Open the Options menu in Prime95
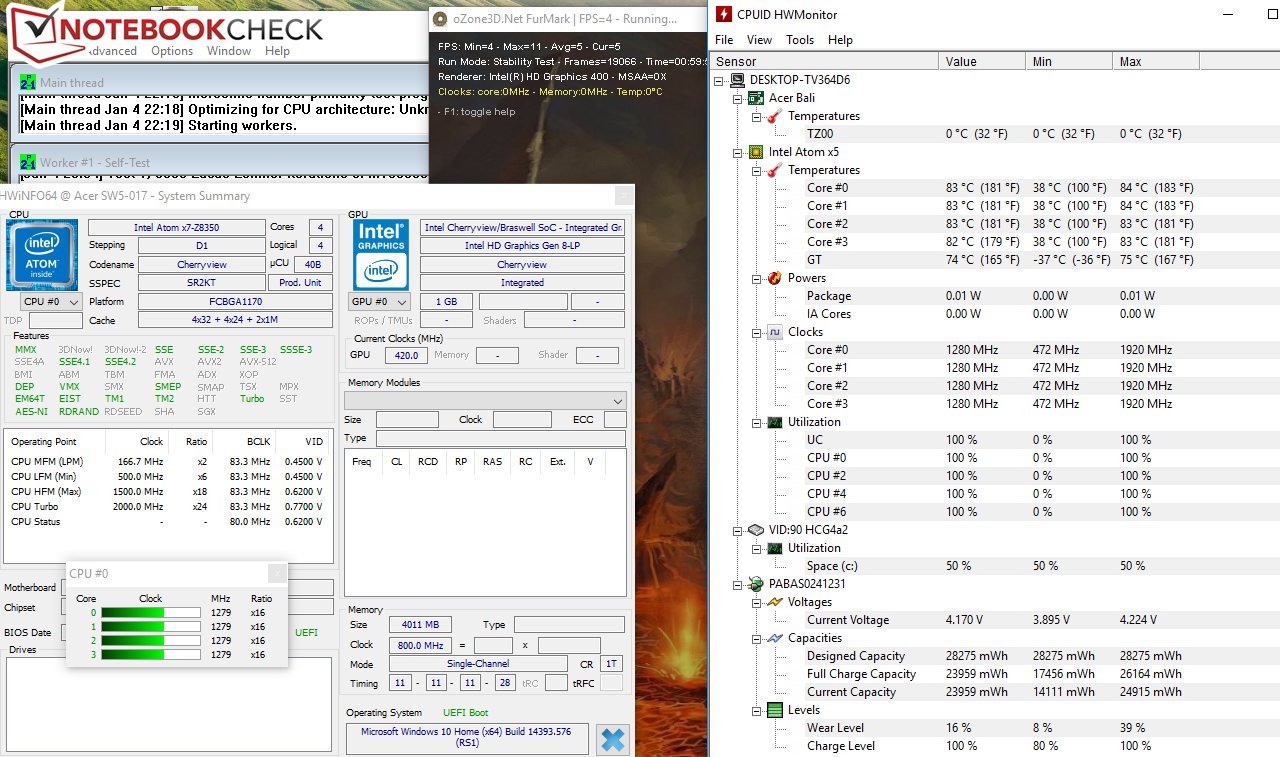 (172, 51)
